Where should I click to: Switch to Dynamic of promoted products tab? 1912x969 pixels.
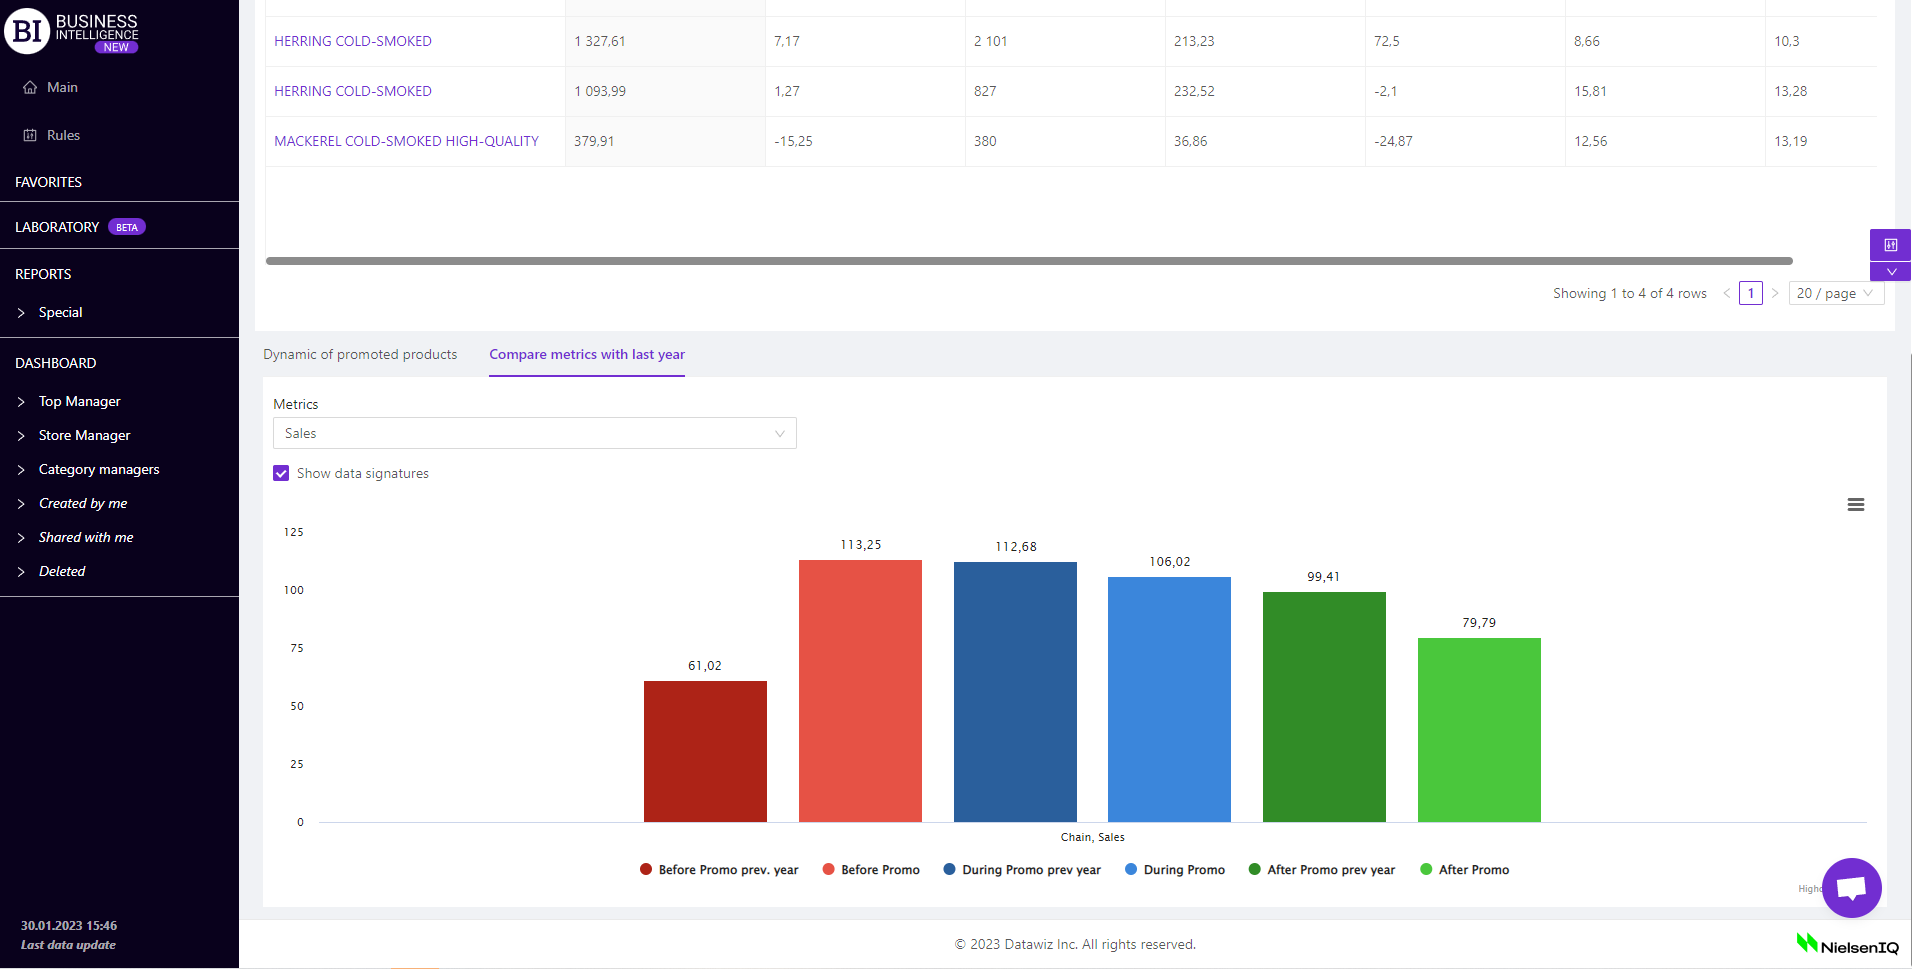point(360,354)
